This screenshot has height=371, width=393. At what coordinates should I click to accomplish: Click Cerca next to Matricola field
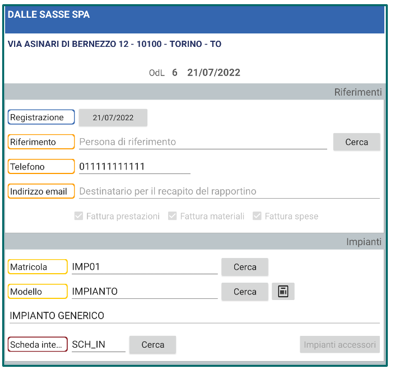point(245,267)
